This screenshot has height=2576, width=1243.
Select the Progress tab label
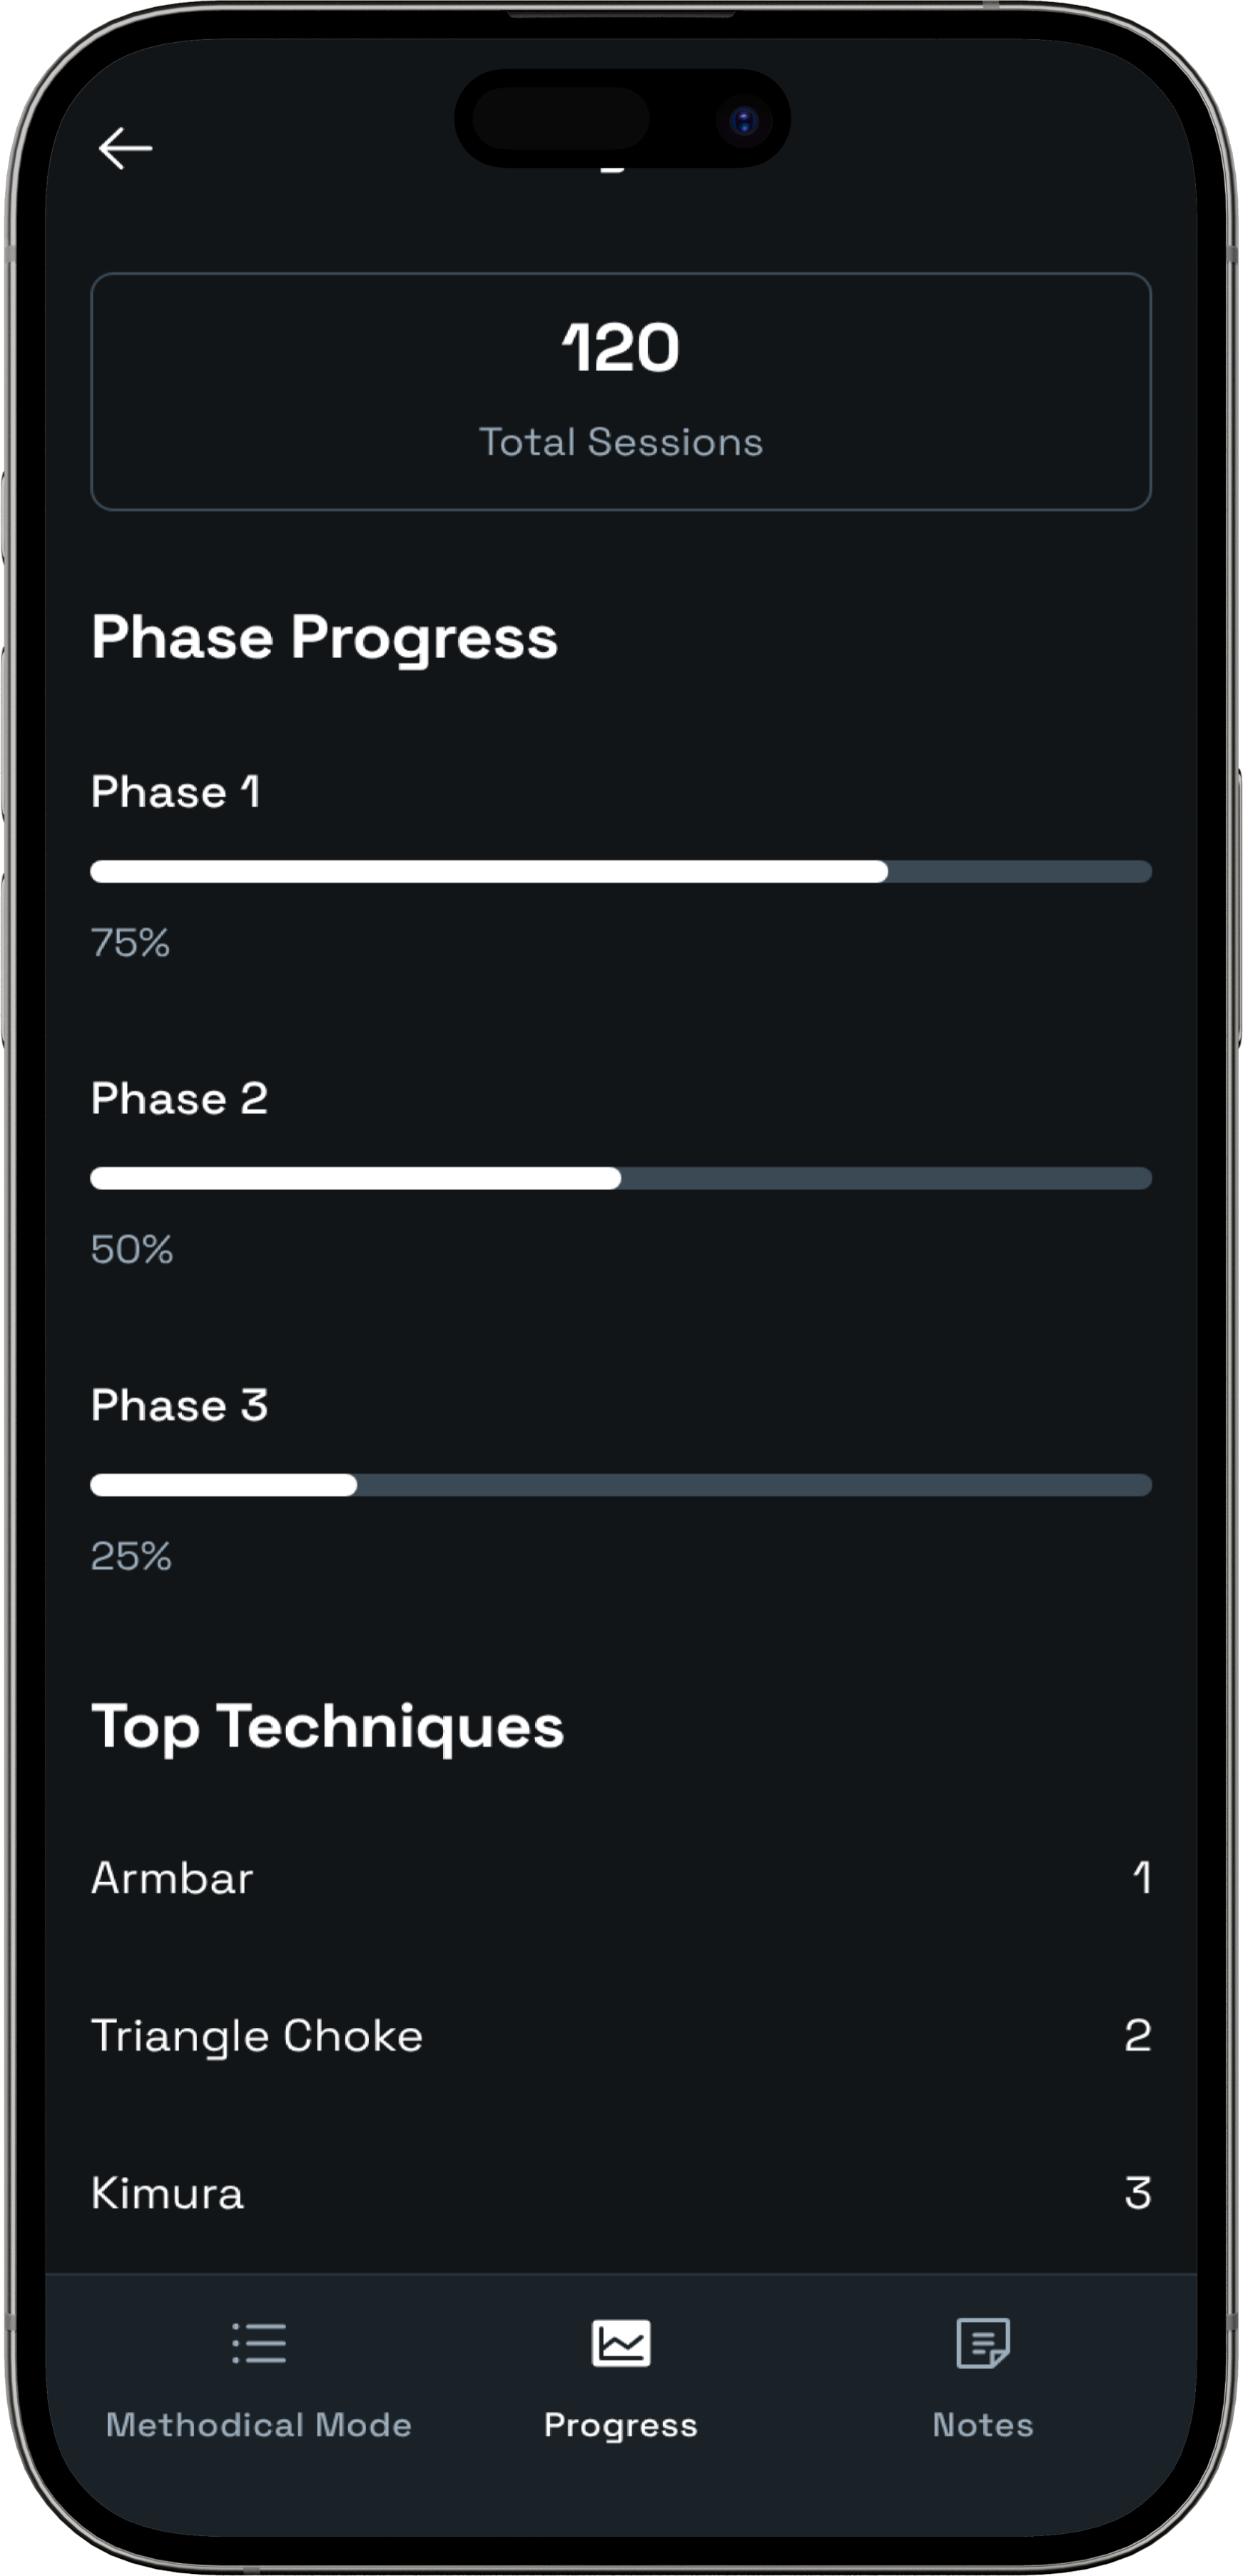pyautogui.click(x=621, y=2425)
